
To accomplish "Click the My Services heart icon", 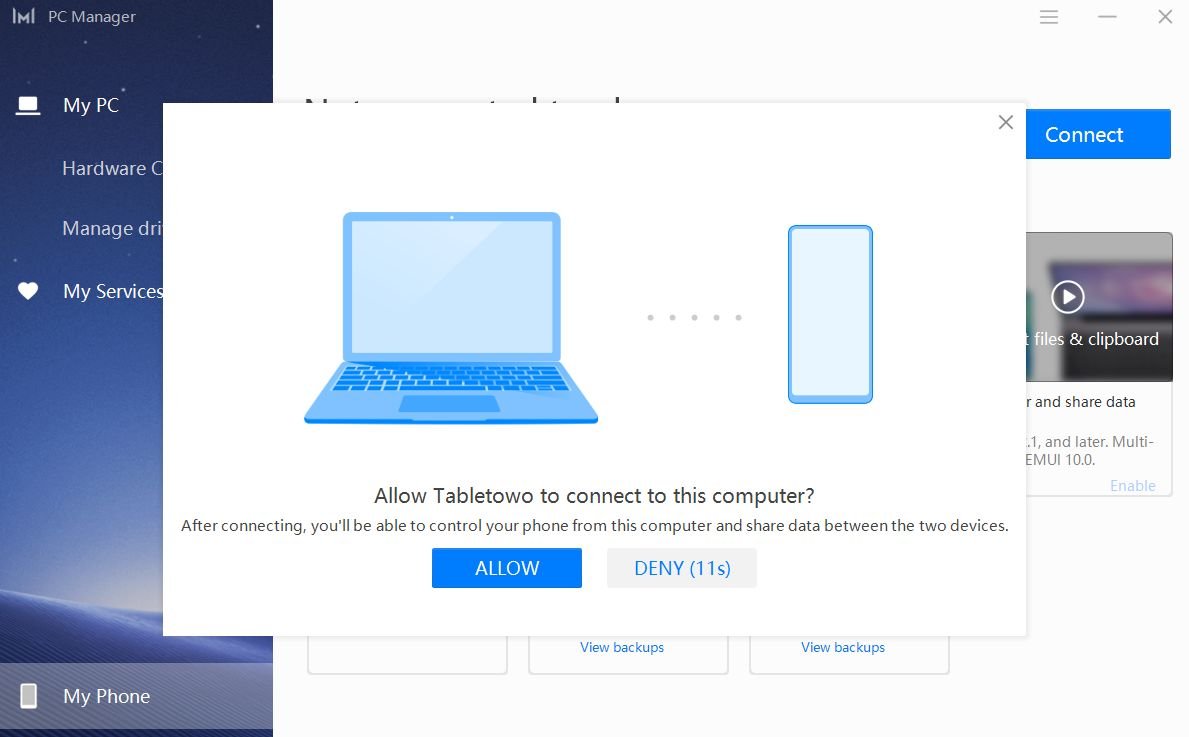I will (x=28, y=290).
